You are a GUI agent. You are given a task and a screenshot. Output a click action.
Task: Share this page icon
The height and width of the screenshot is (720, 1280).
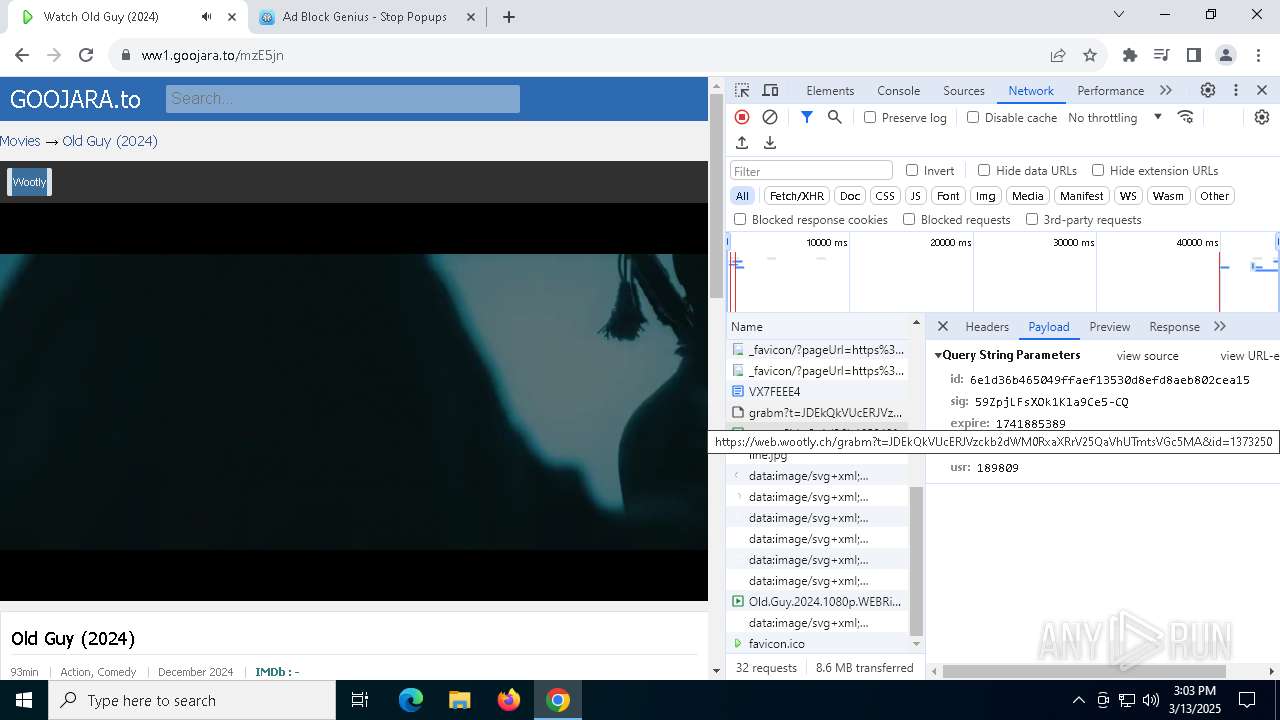click(1058, 55)
